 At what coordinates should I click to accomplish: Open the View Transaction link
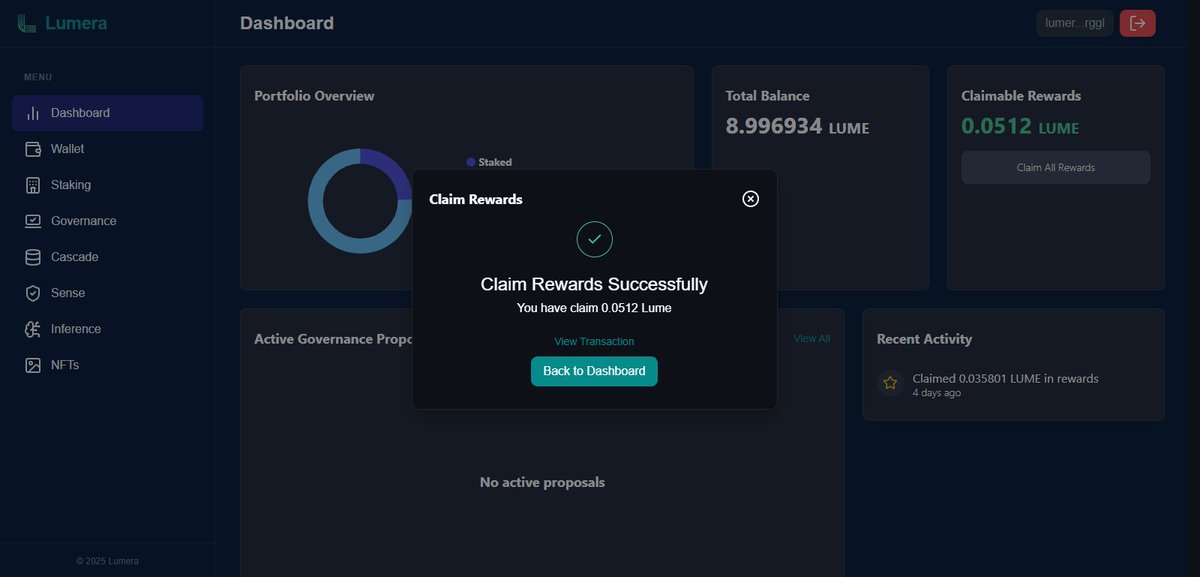click(x=594, y=342)
